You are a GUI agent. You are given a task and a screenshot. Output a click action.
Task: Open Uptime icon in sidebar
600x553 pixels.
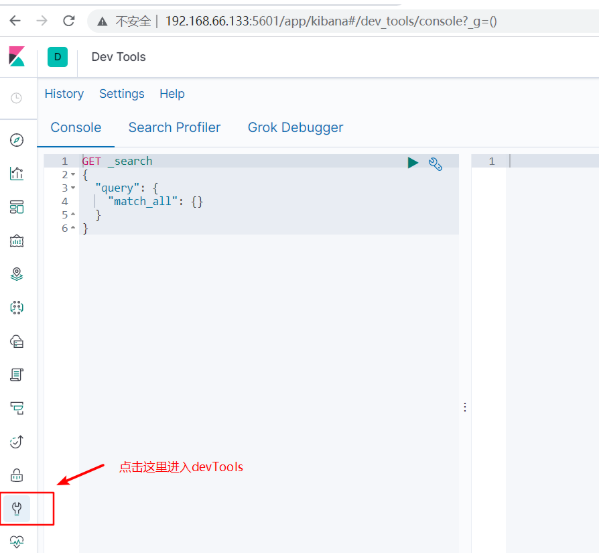(17, 442)
